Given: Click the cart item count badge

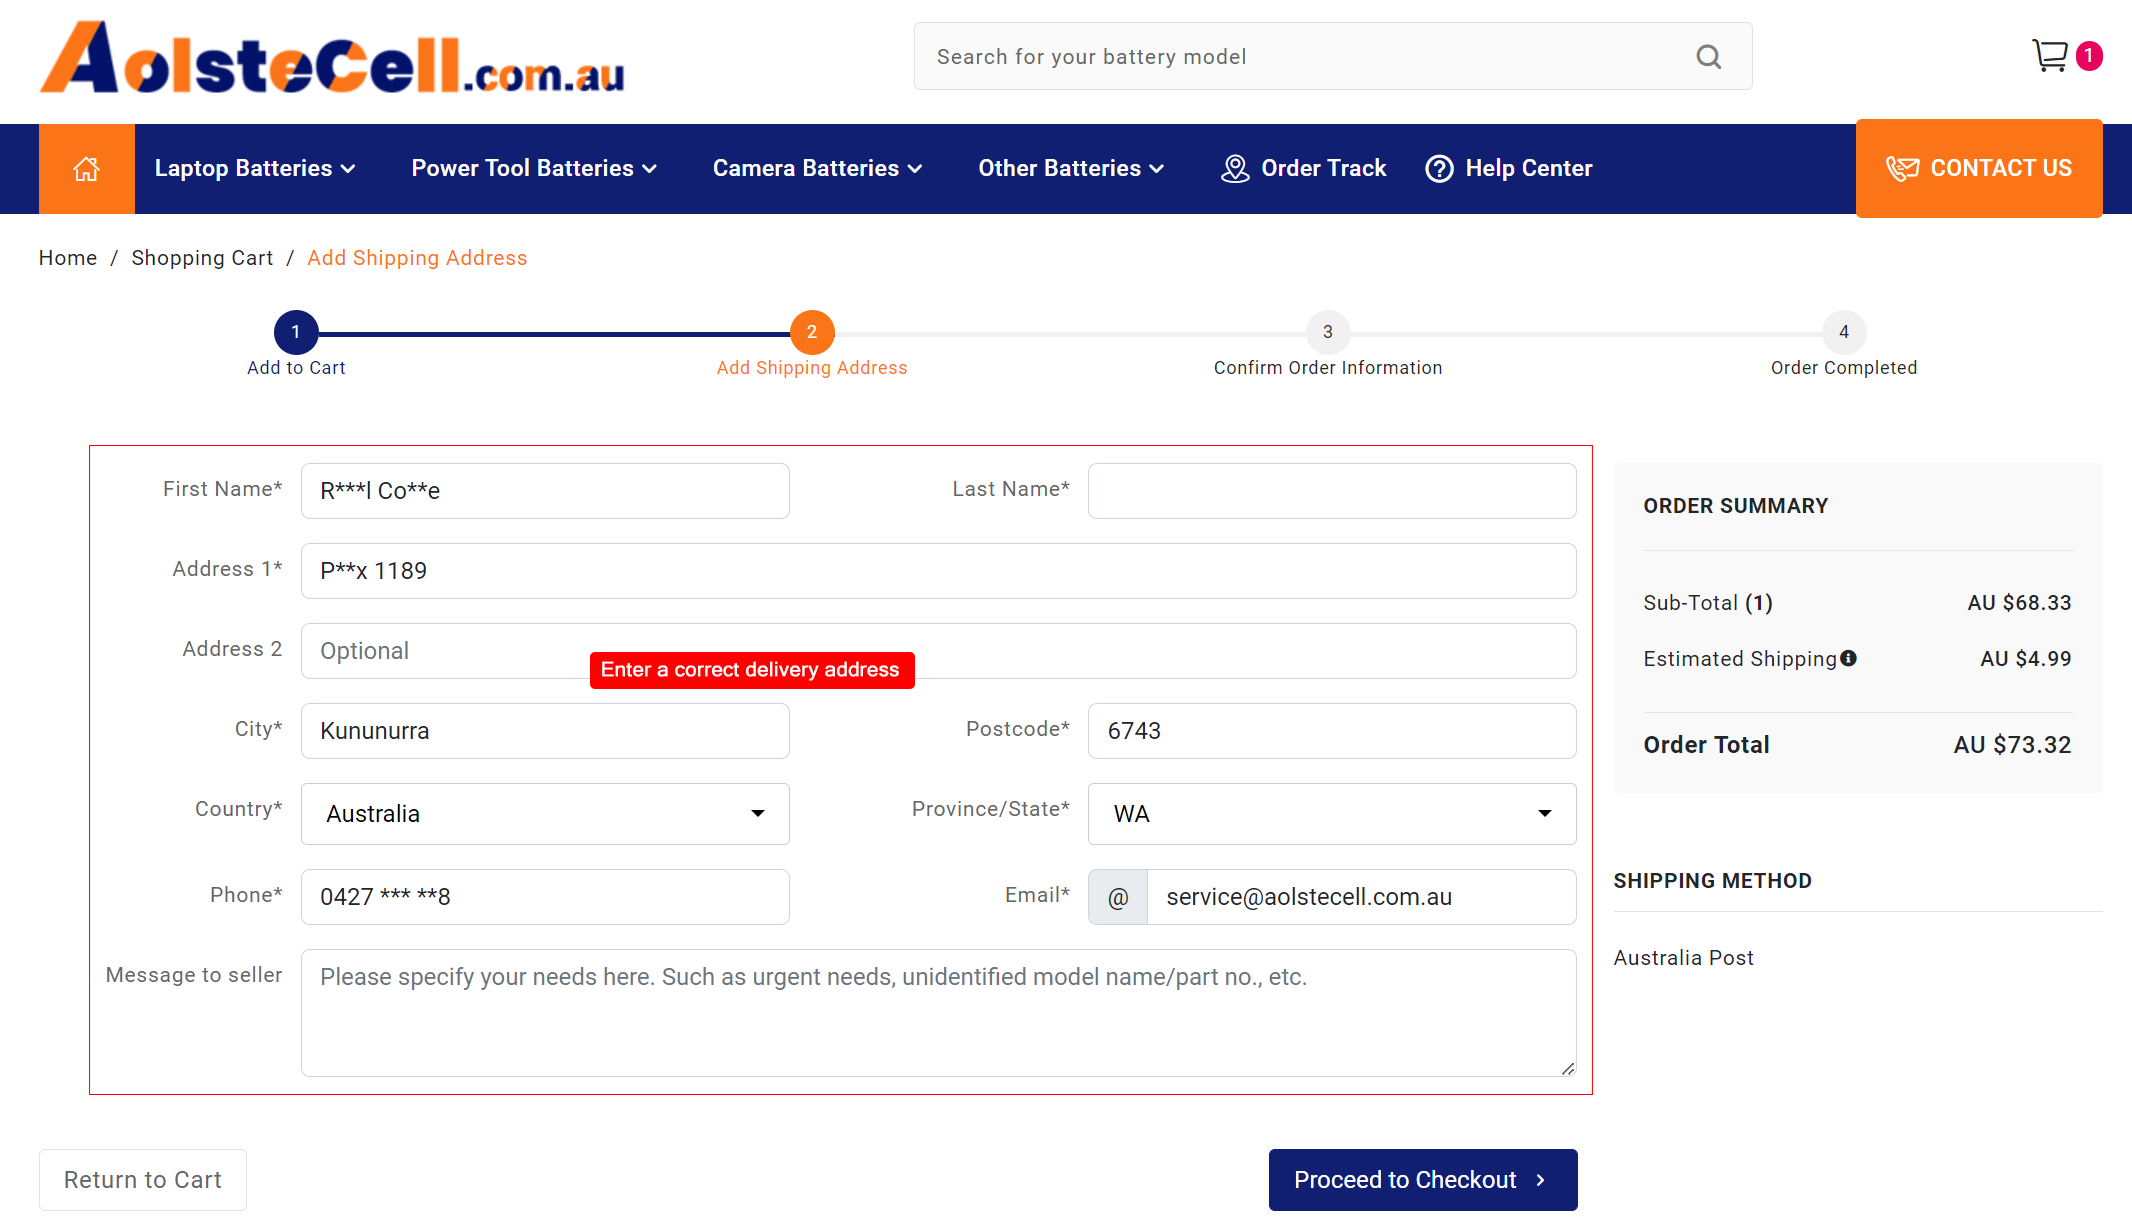Looking at the screenshot, I should tap(2089, 56).
